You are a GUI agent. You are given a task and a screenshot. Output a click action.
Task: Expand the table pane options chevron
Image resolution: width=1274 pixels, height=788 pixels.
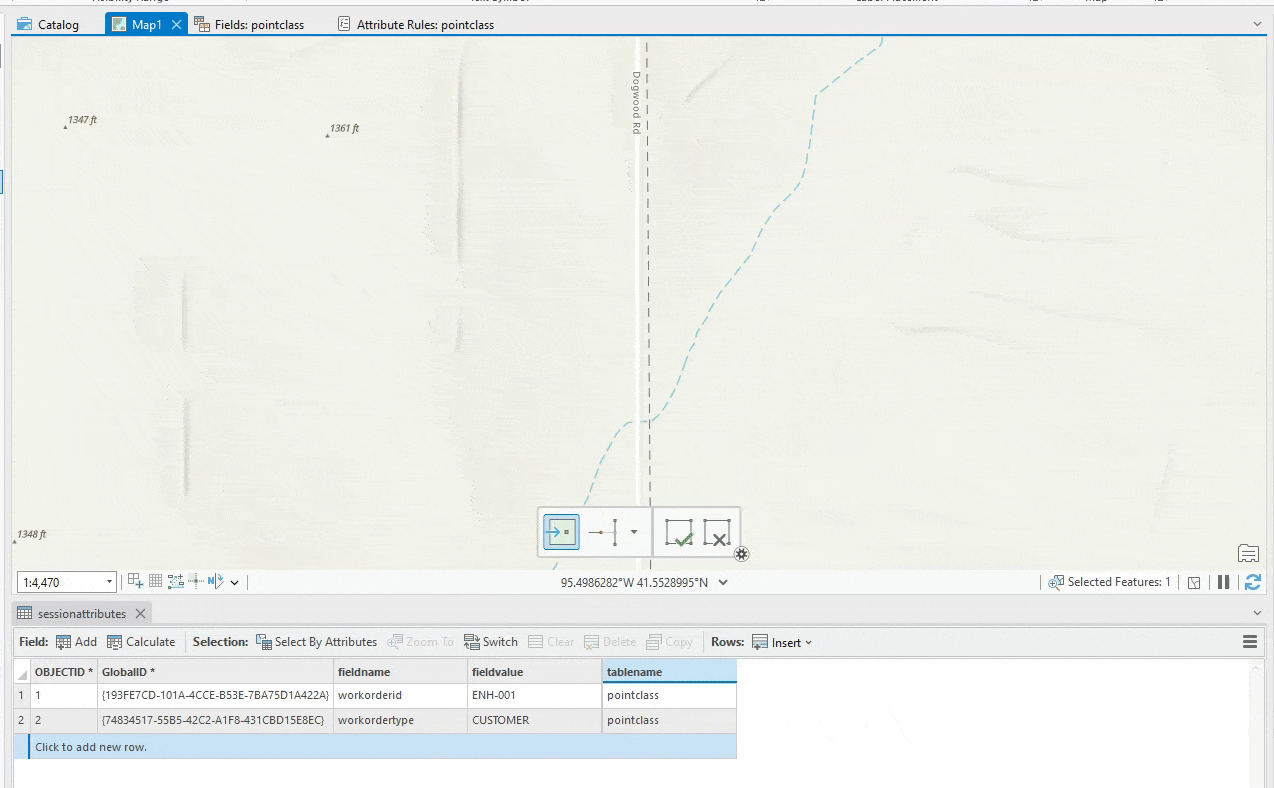(1258, 613)
